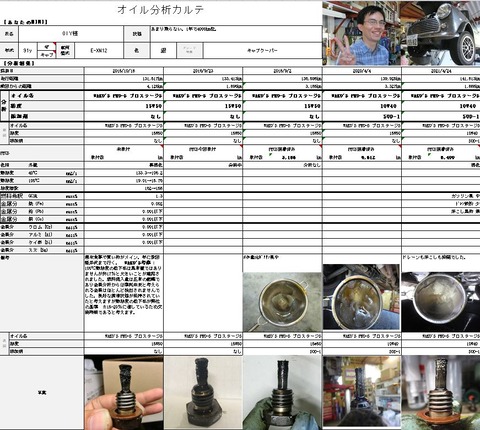This screenshot has height=430, width=480.
Task: Select the 動粘度 100℃ row label
Action: pos(42,181)
